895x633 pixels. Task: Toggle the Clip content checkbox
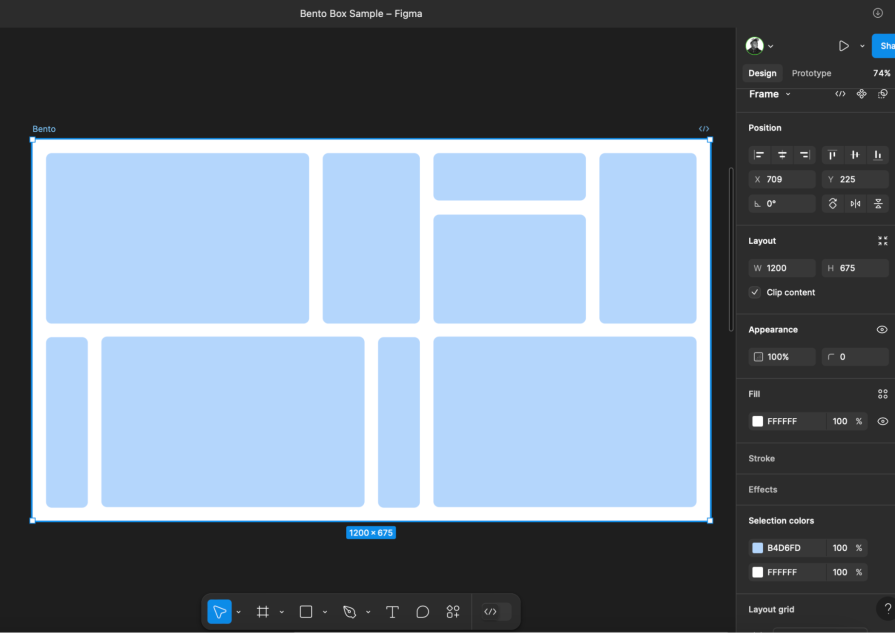pos(755,292)
